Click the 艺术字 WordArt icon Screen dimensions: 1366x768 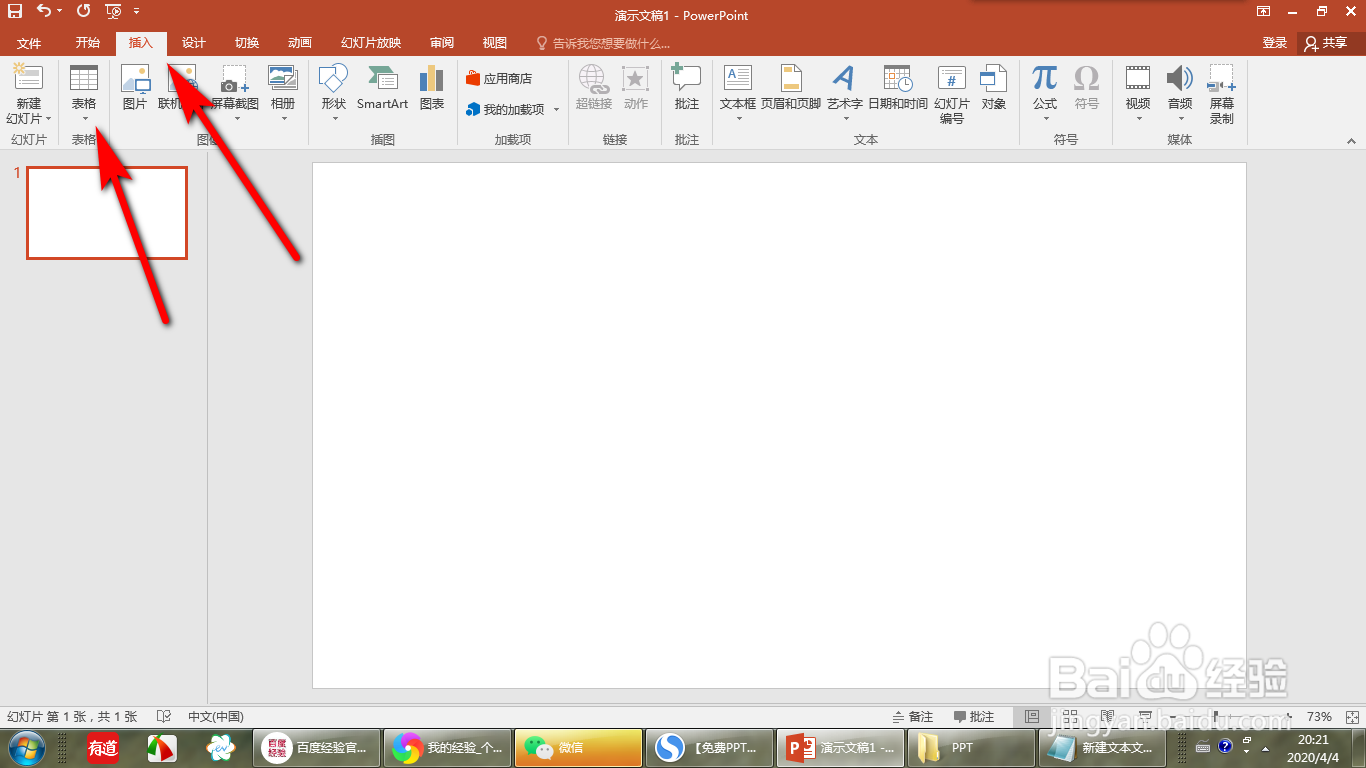[844, 78]
